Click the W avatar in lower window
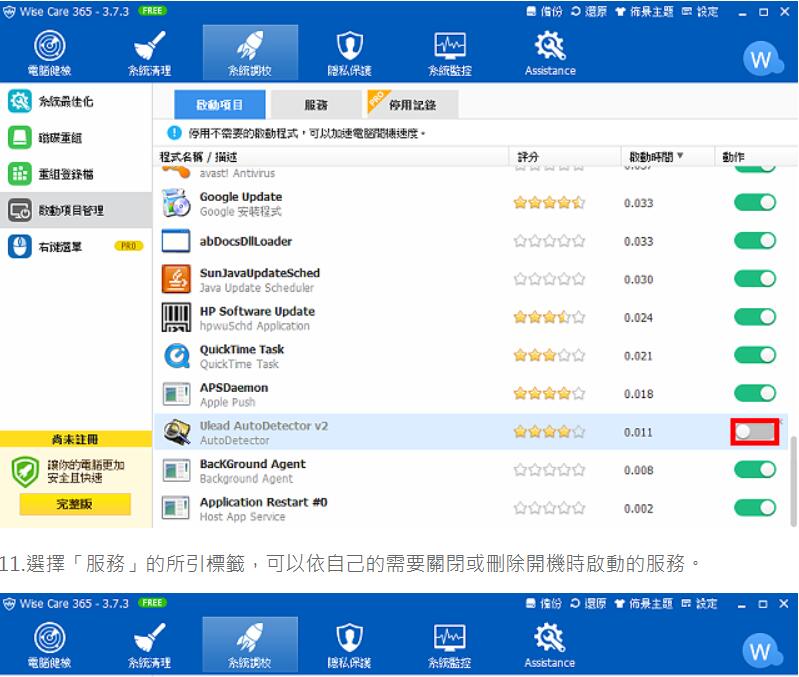This screenshot has height=677, width=799. coord(760,652)
